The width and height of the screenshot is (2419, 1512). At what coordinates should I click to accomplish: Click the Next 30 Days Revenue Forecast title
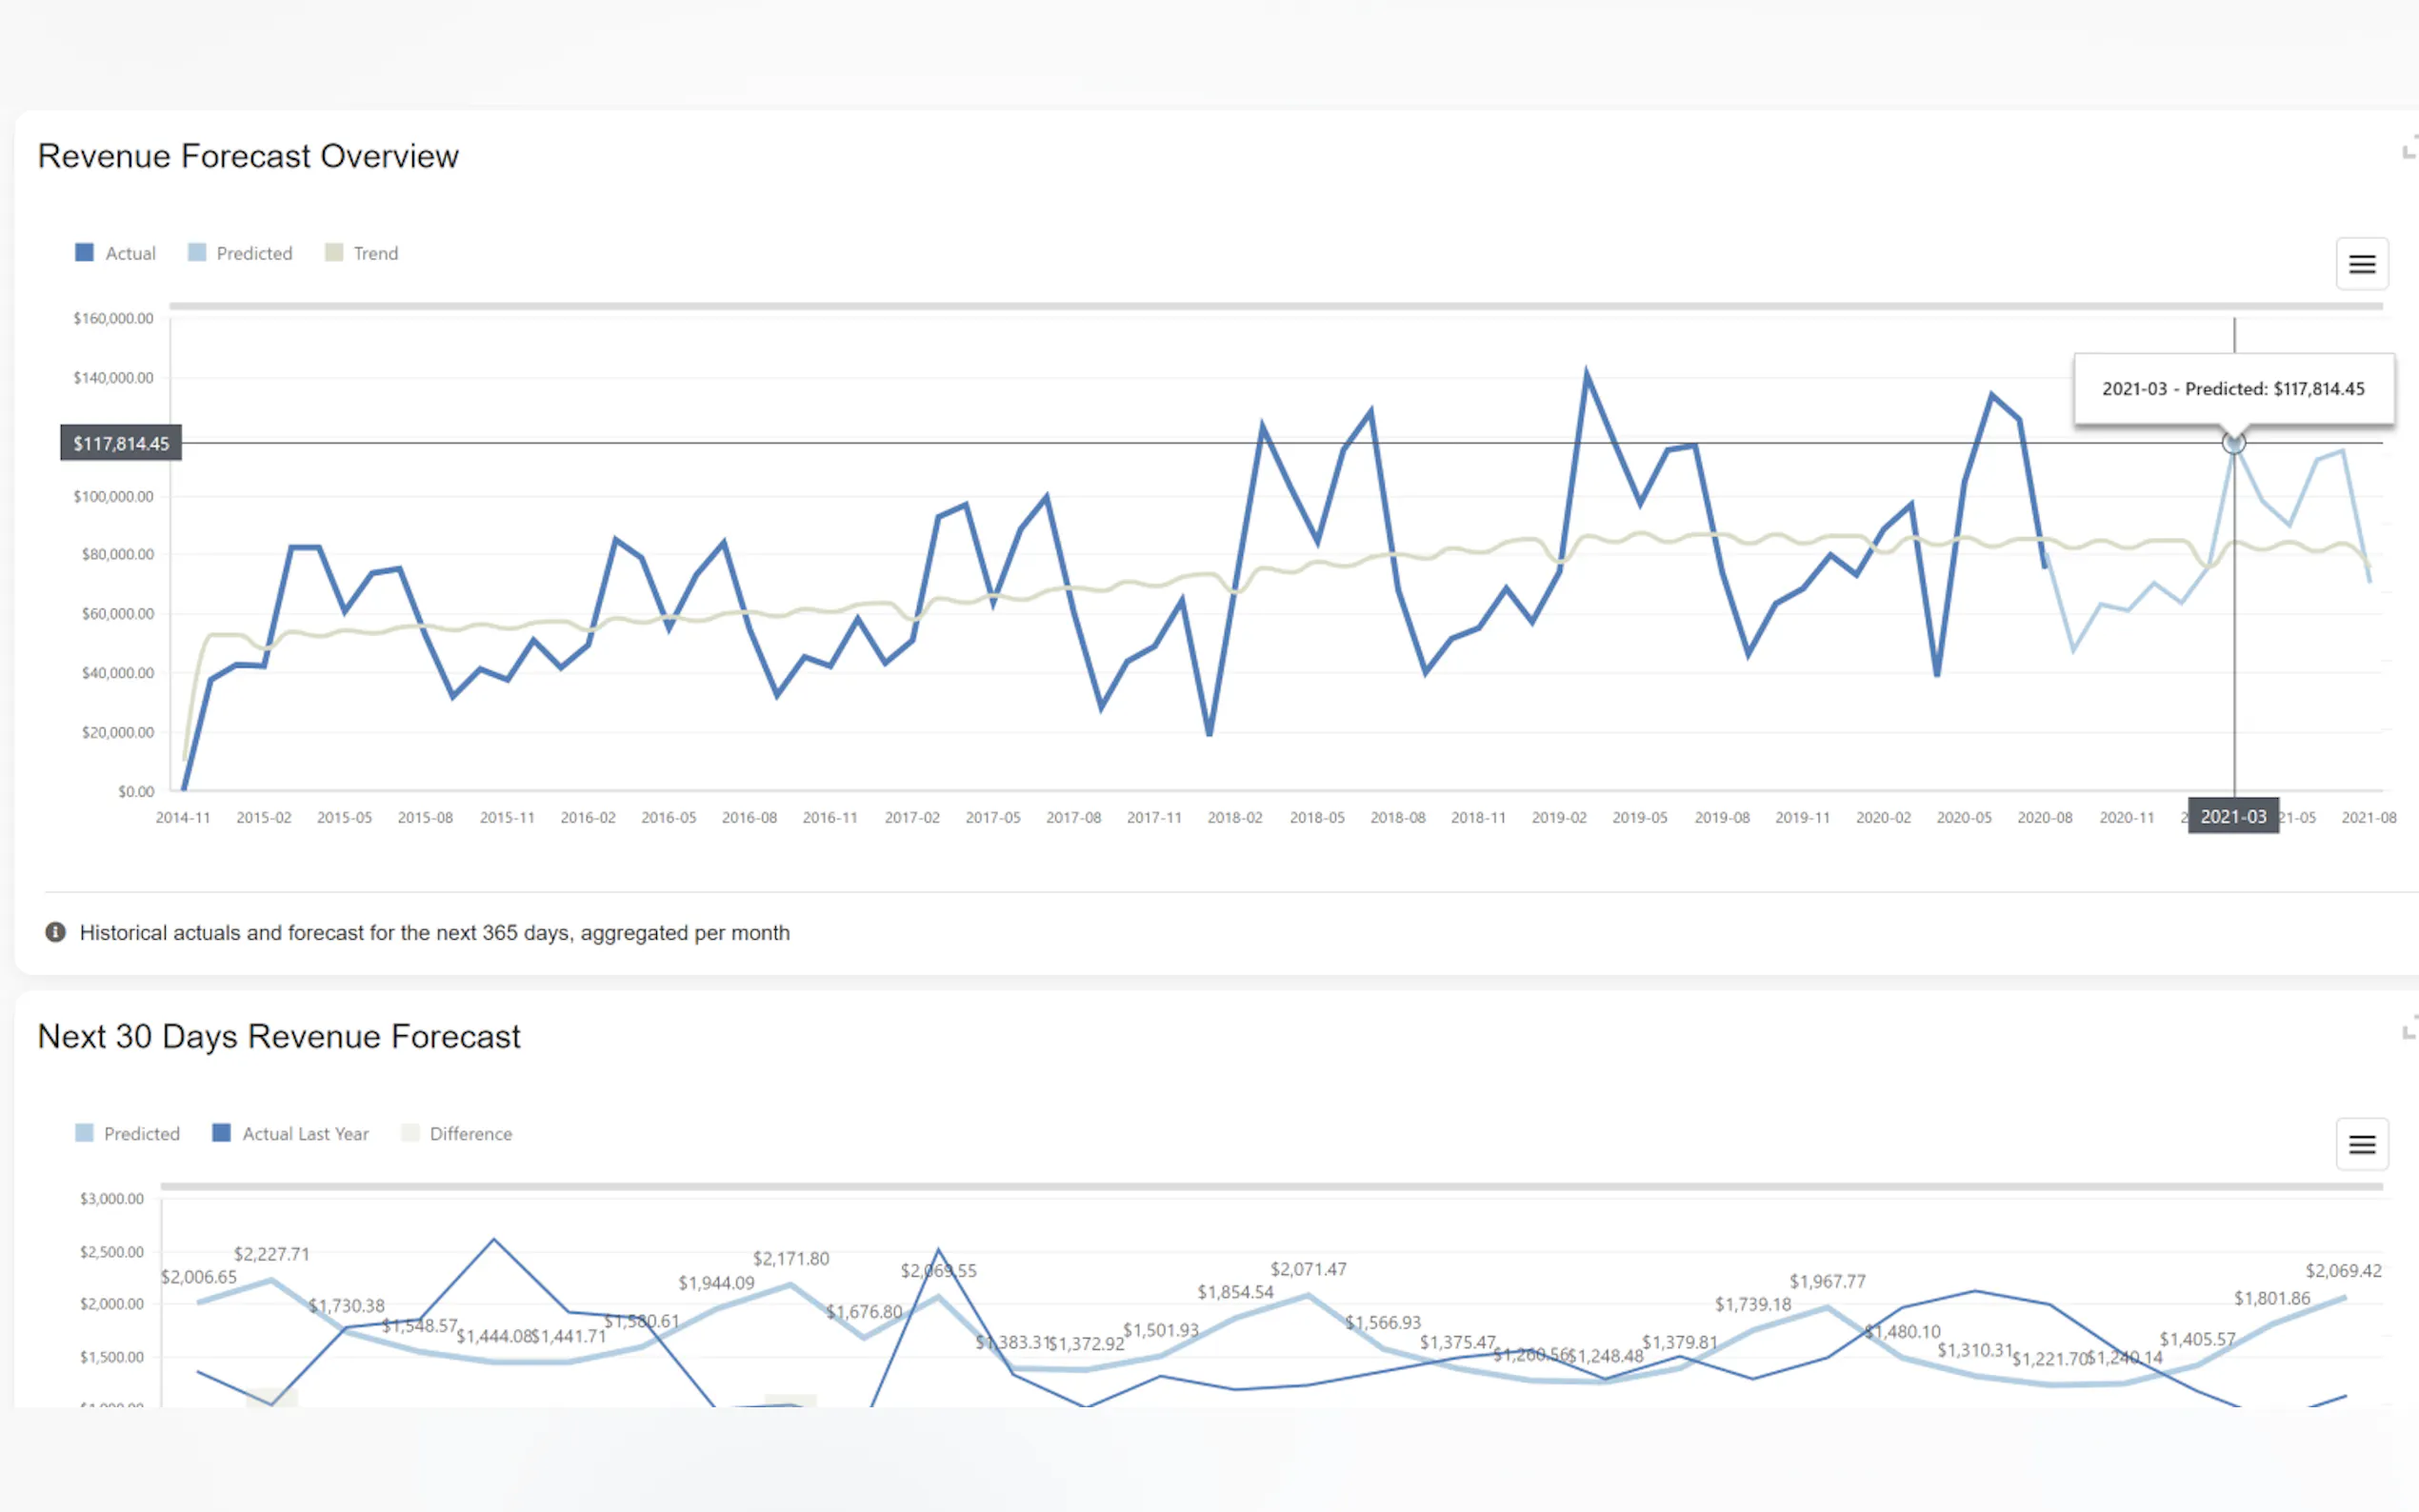(279, 1036)
